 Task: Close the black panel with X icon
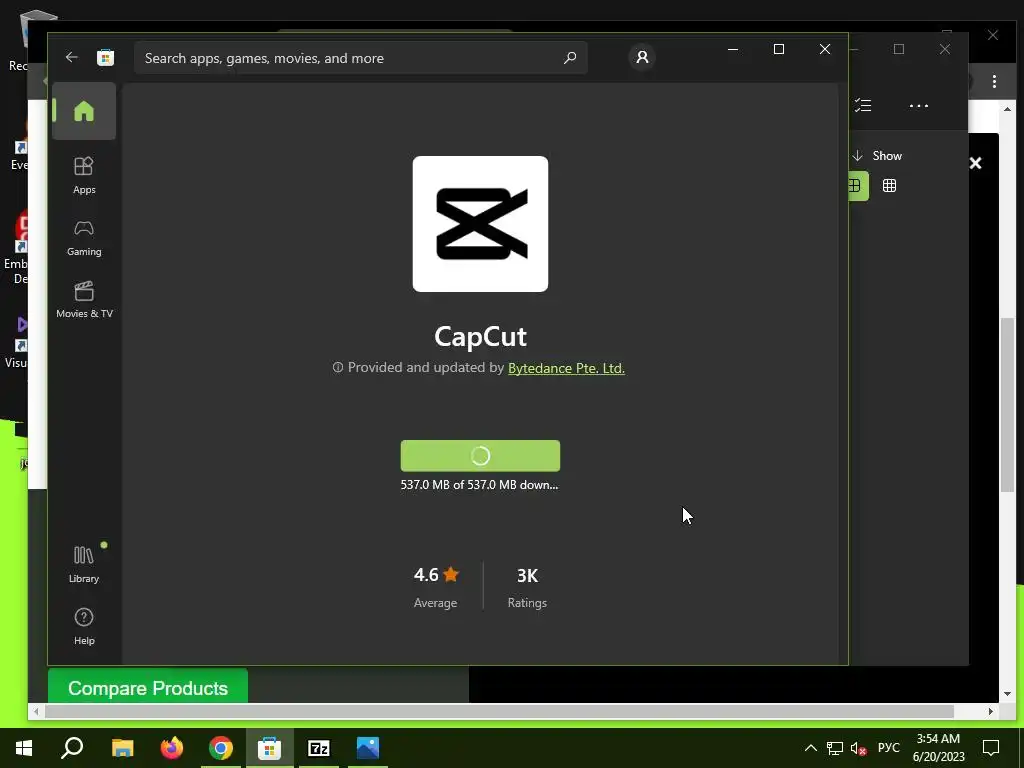point(975,163)
